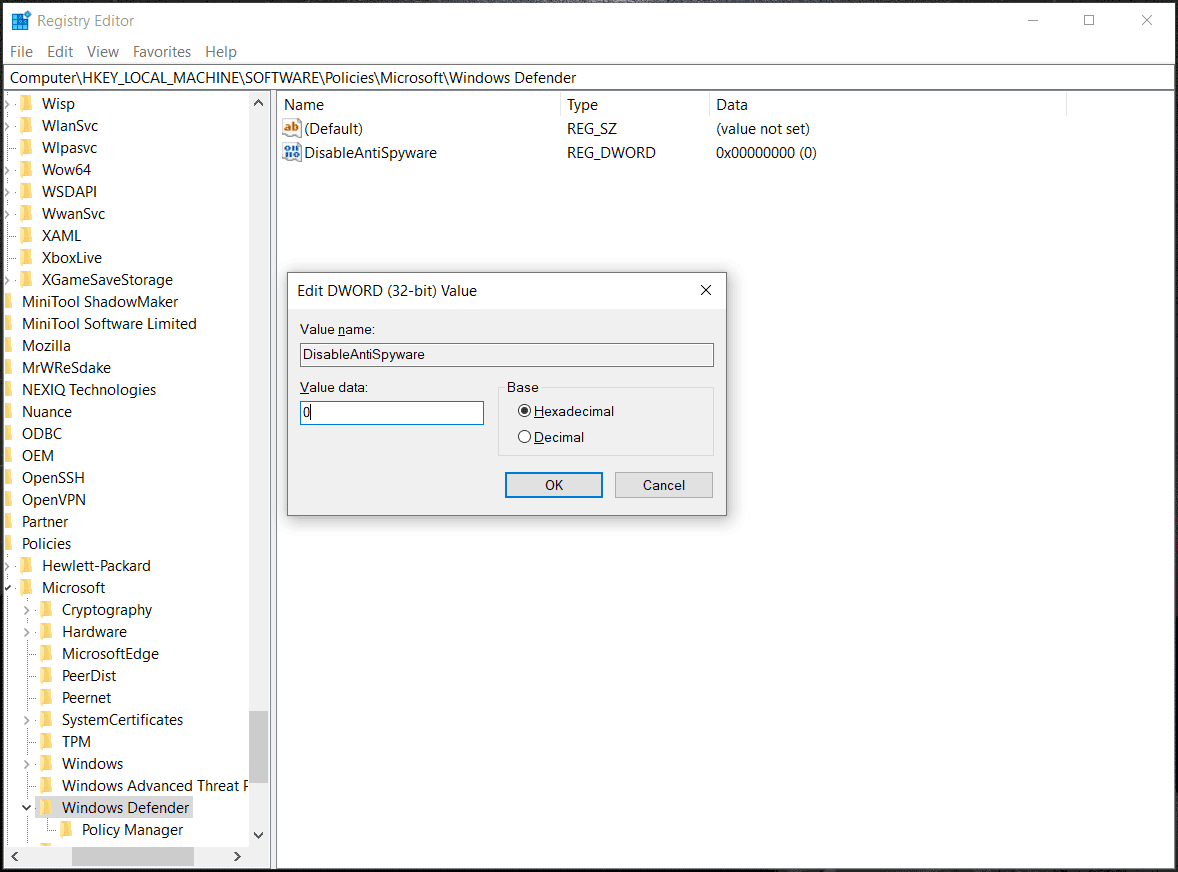
Task: Click the Peernet folder icon
Action: pyautogui.click(x=47, y=697)
